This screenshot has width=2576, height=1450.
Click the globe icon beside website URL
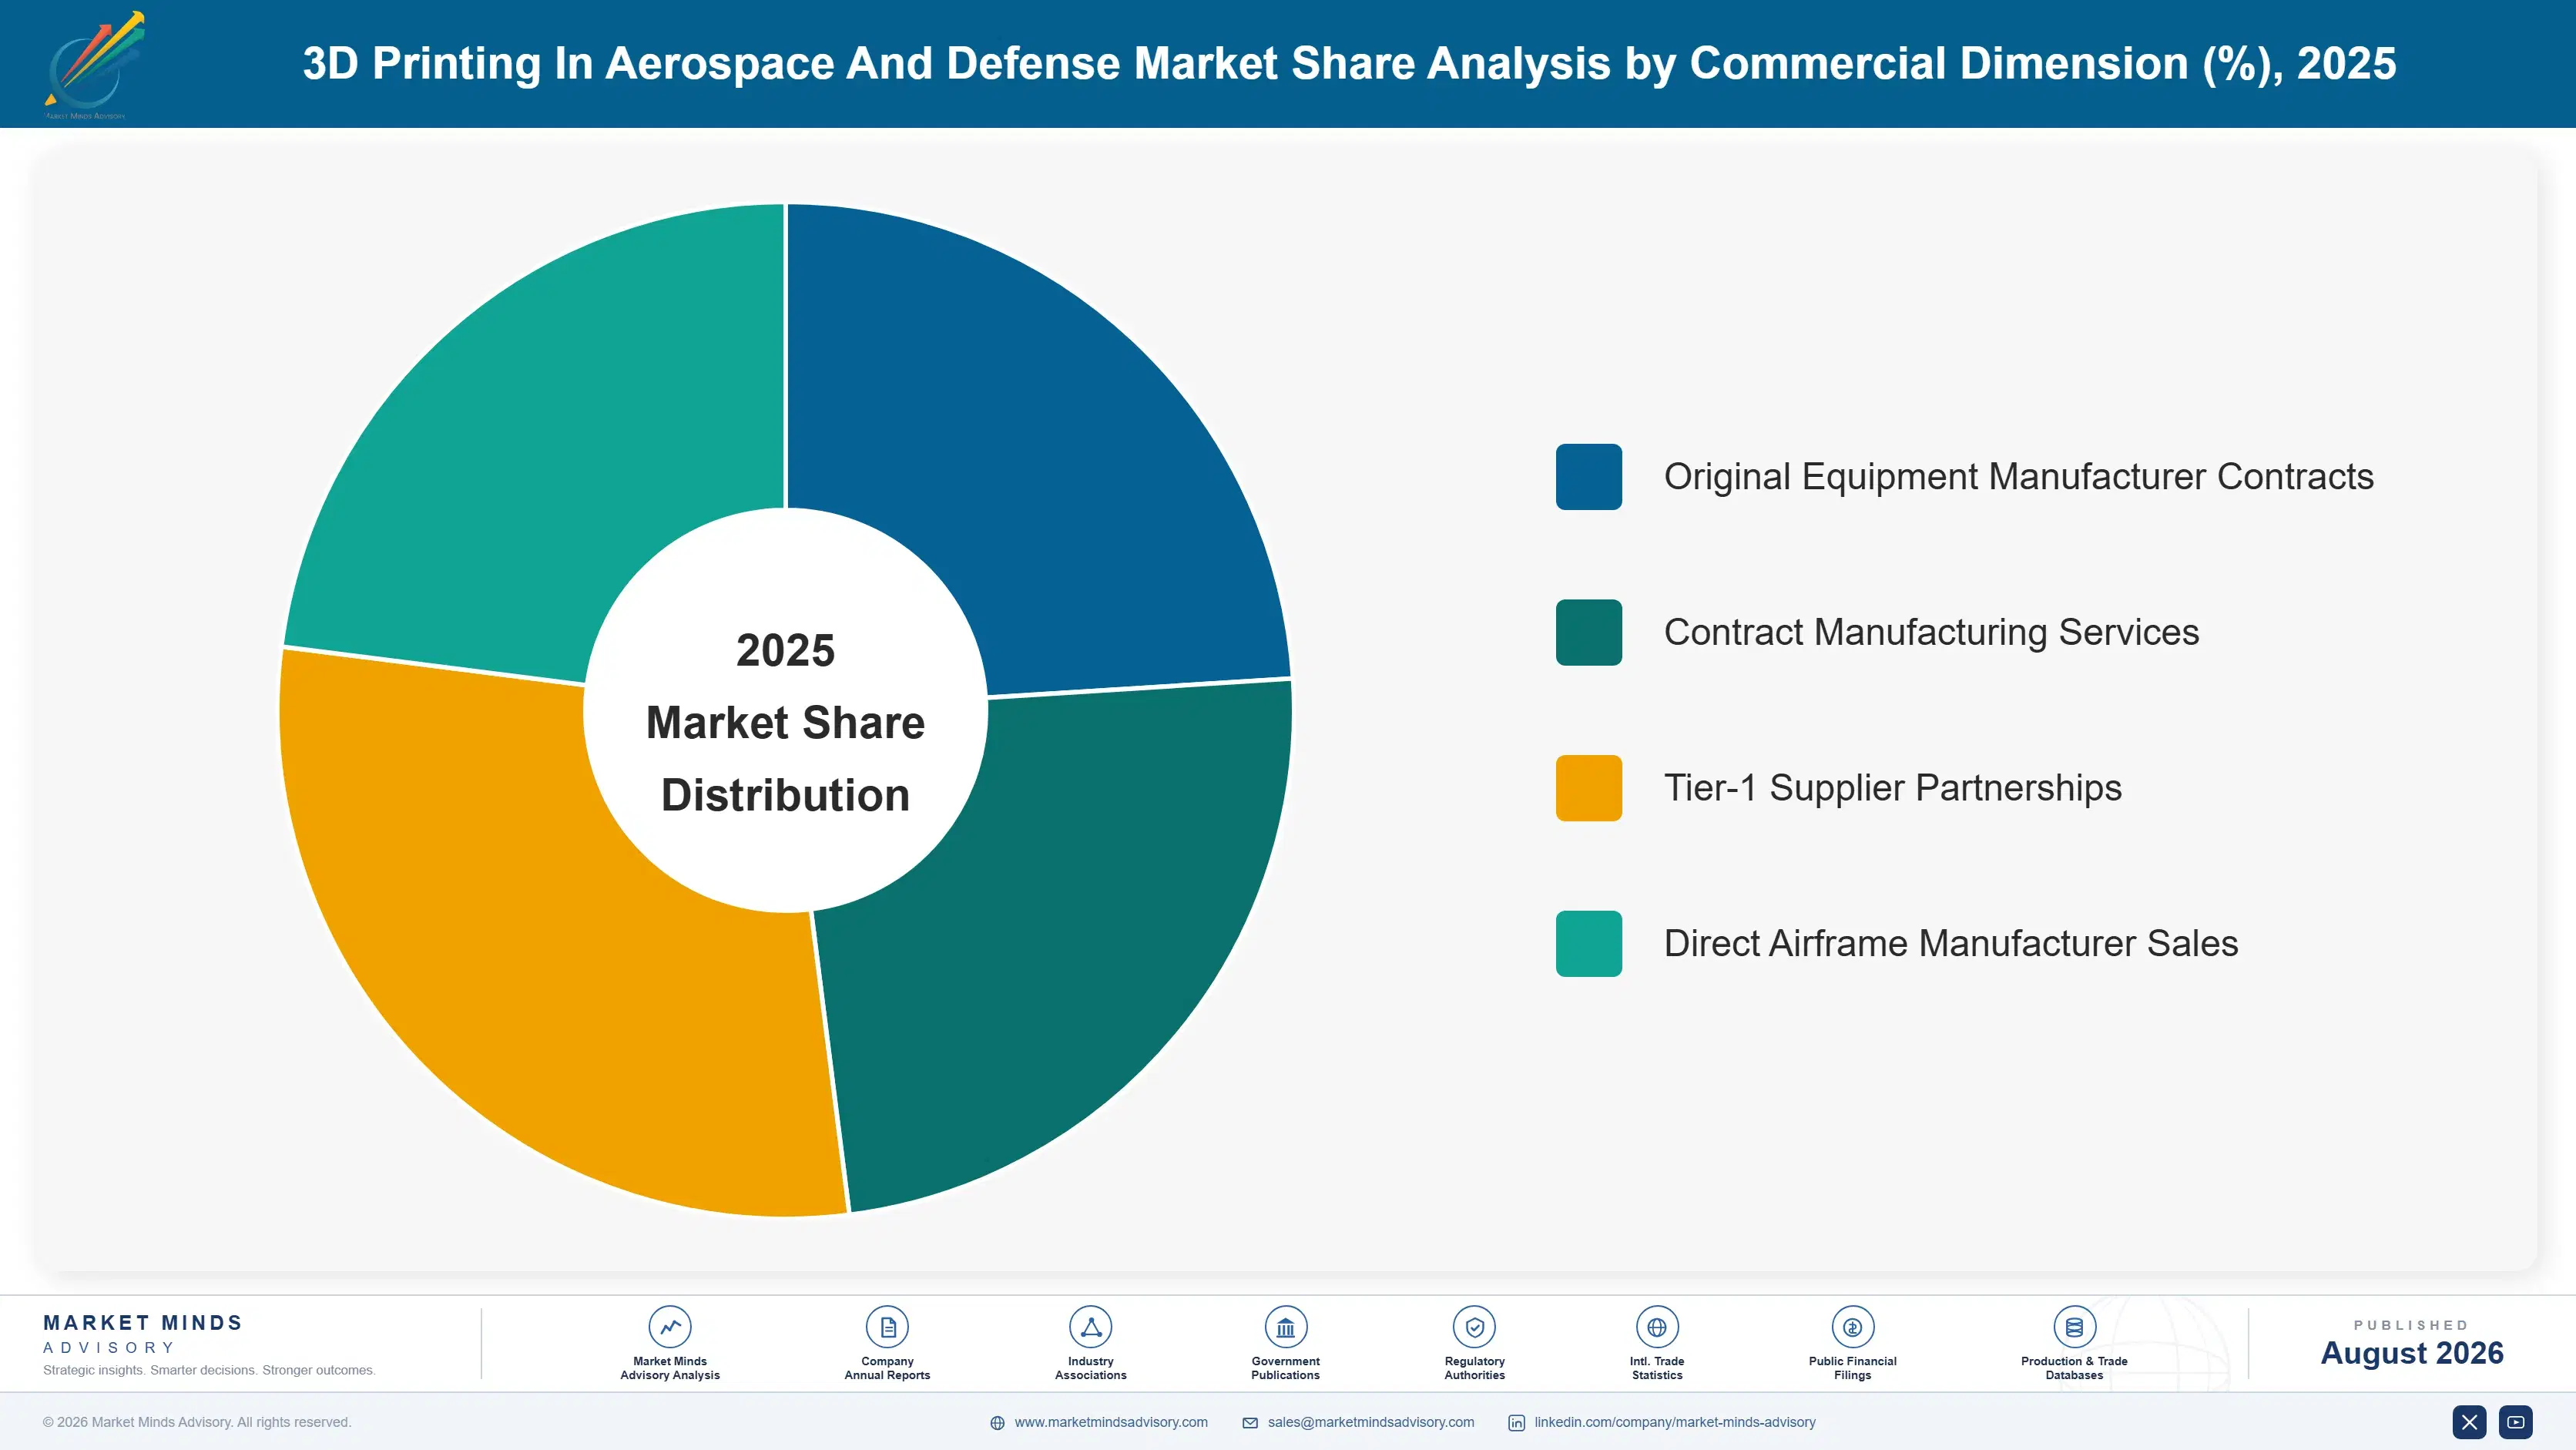(x=997, y=1423)
